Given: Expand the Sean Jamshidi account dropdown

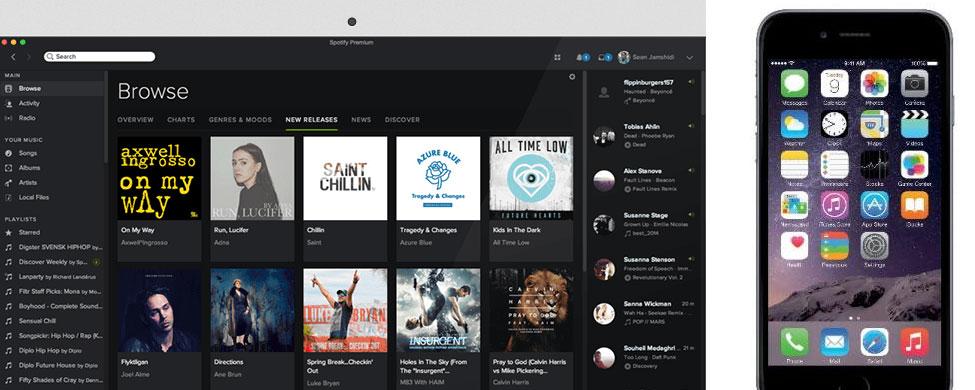Looking at the screenshot, I should tap(690, 57).
